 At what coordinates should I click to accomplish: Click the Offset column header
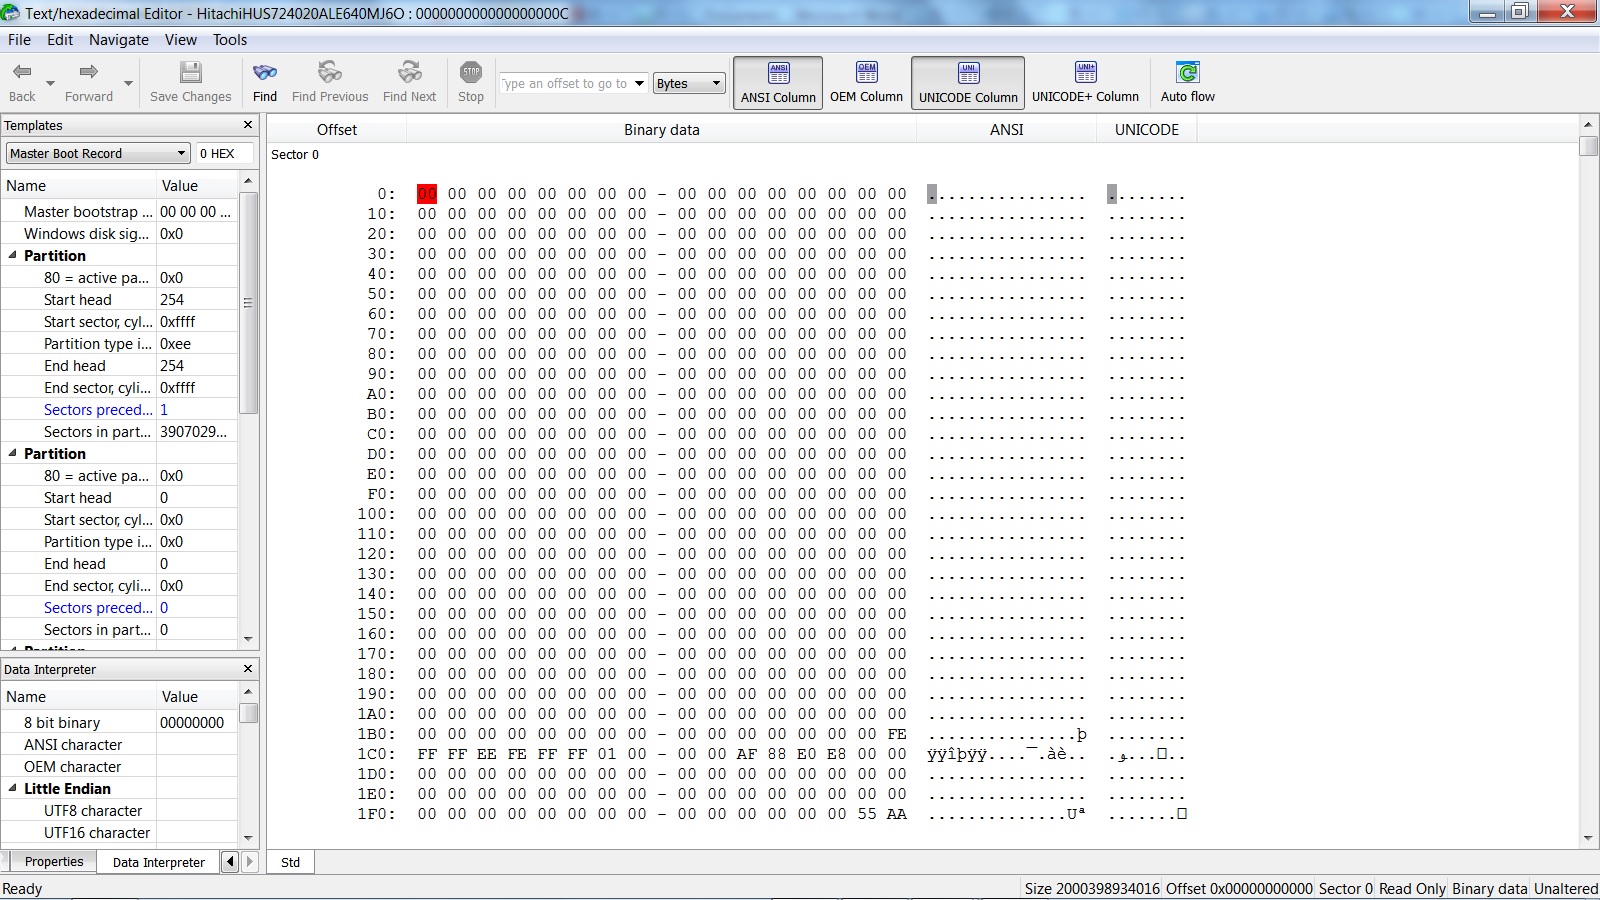point(337,129)
